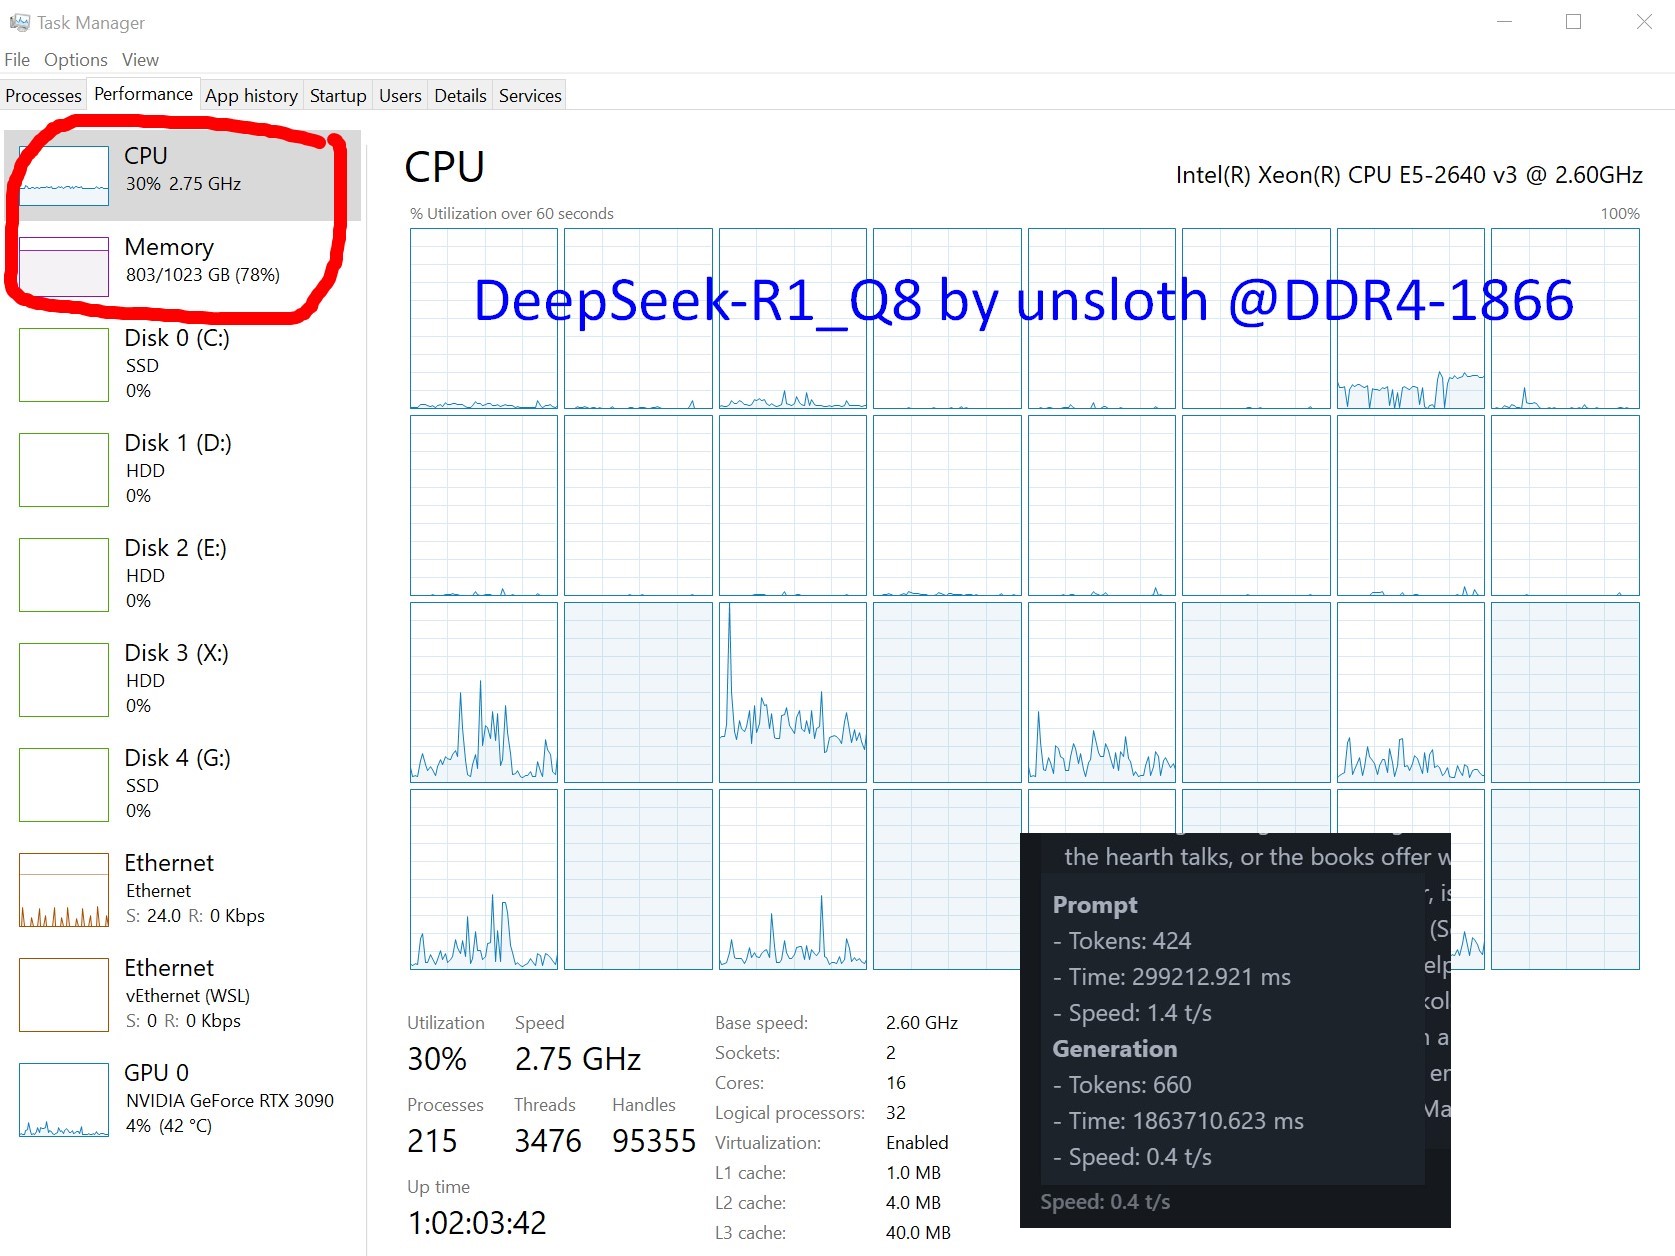The width and height of the screenshot is (1675, 1256).
Task: Switch to the Services tab
Action: pos(530,96)
